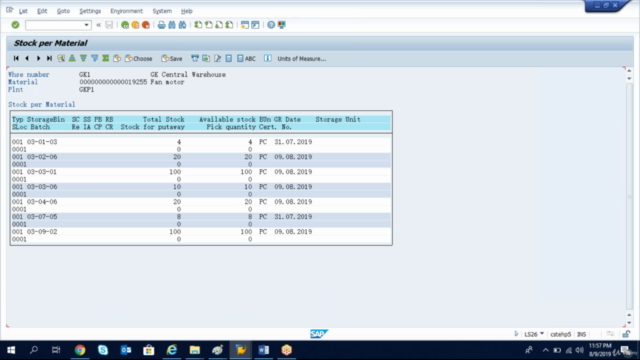Click the Information icon in list toolbar

267,58
